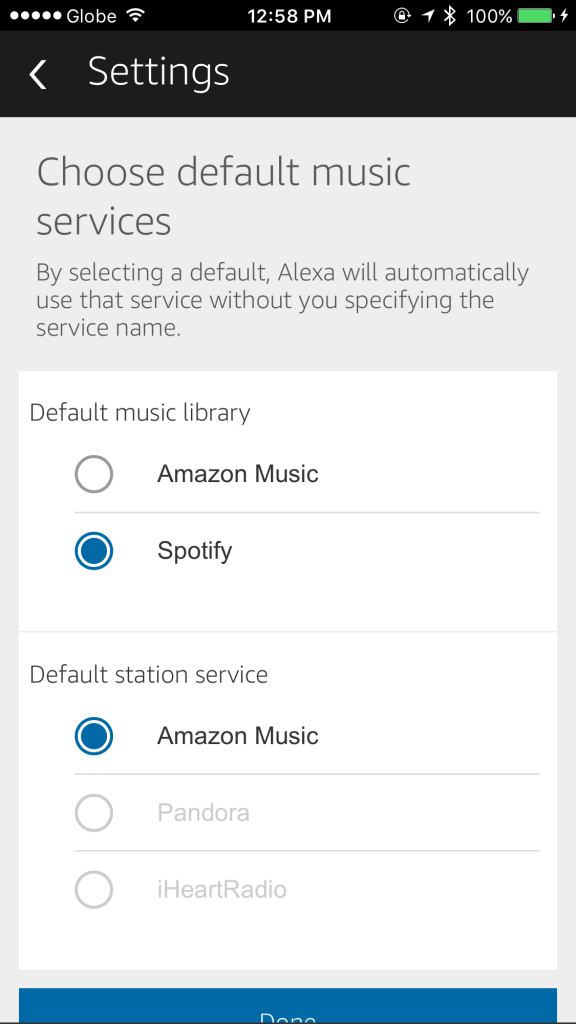Tap the battery icon in status bar

(534, 15)
